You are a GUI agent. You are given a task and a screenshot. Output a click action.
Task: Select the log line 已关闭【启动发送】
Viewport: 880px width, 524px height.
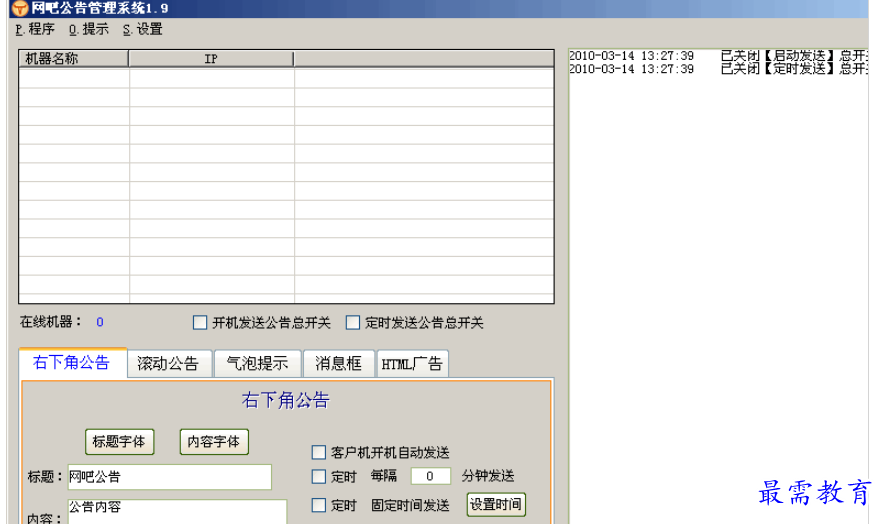tap(718, 56)
